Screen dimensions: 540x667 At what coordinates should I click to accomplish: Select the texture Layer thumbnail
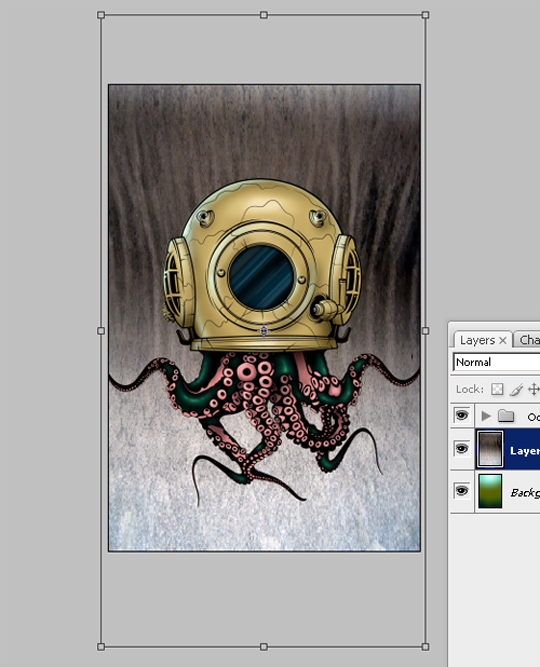(490, 449)
